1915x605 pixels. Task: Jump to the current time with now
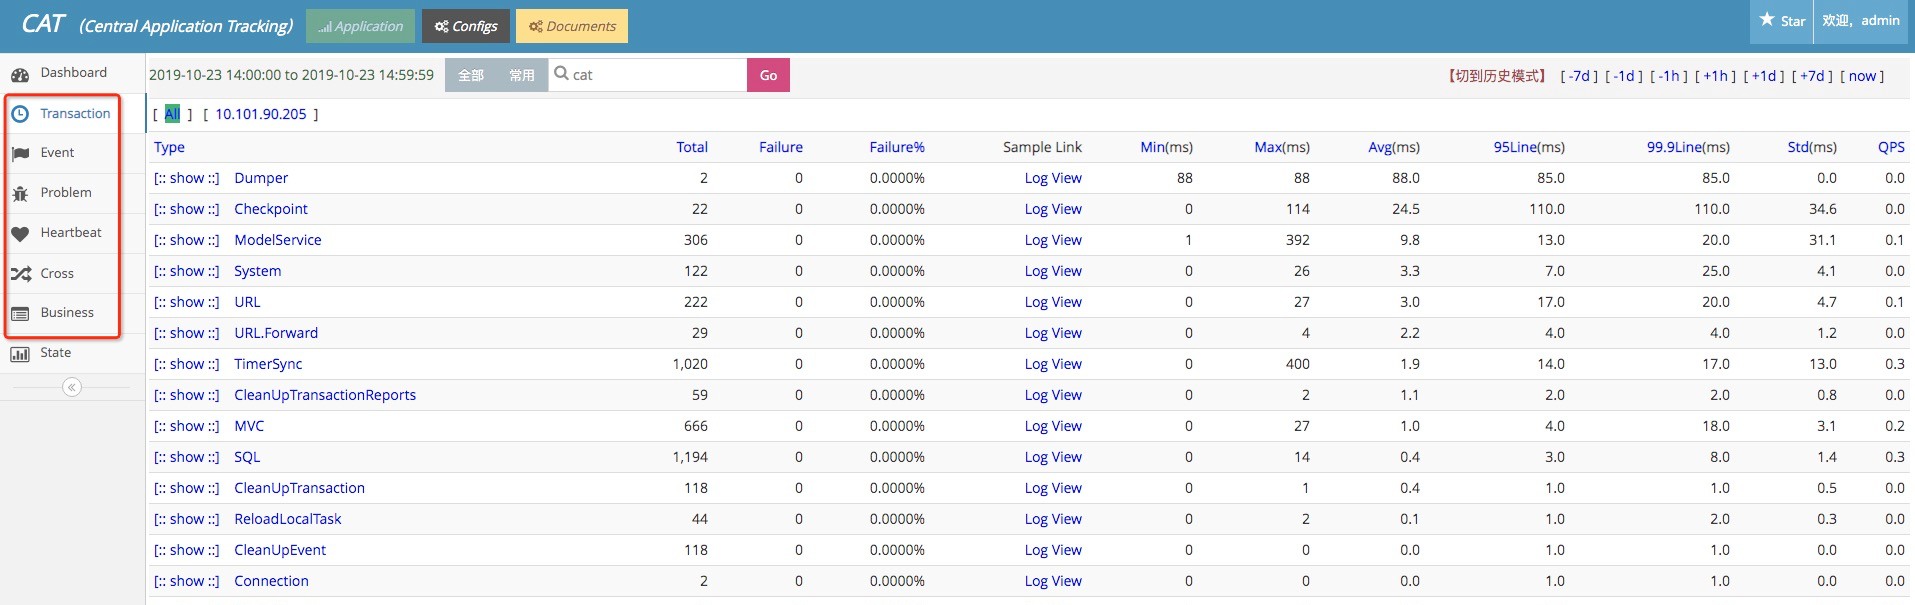coord(1862,76)
